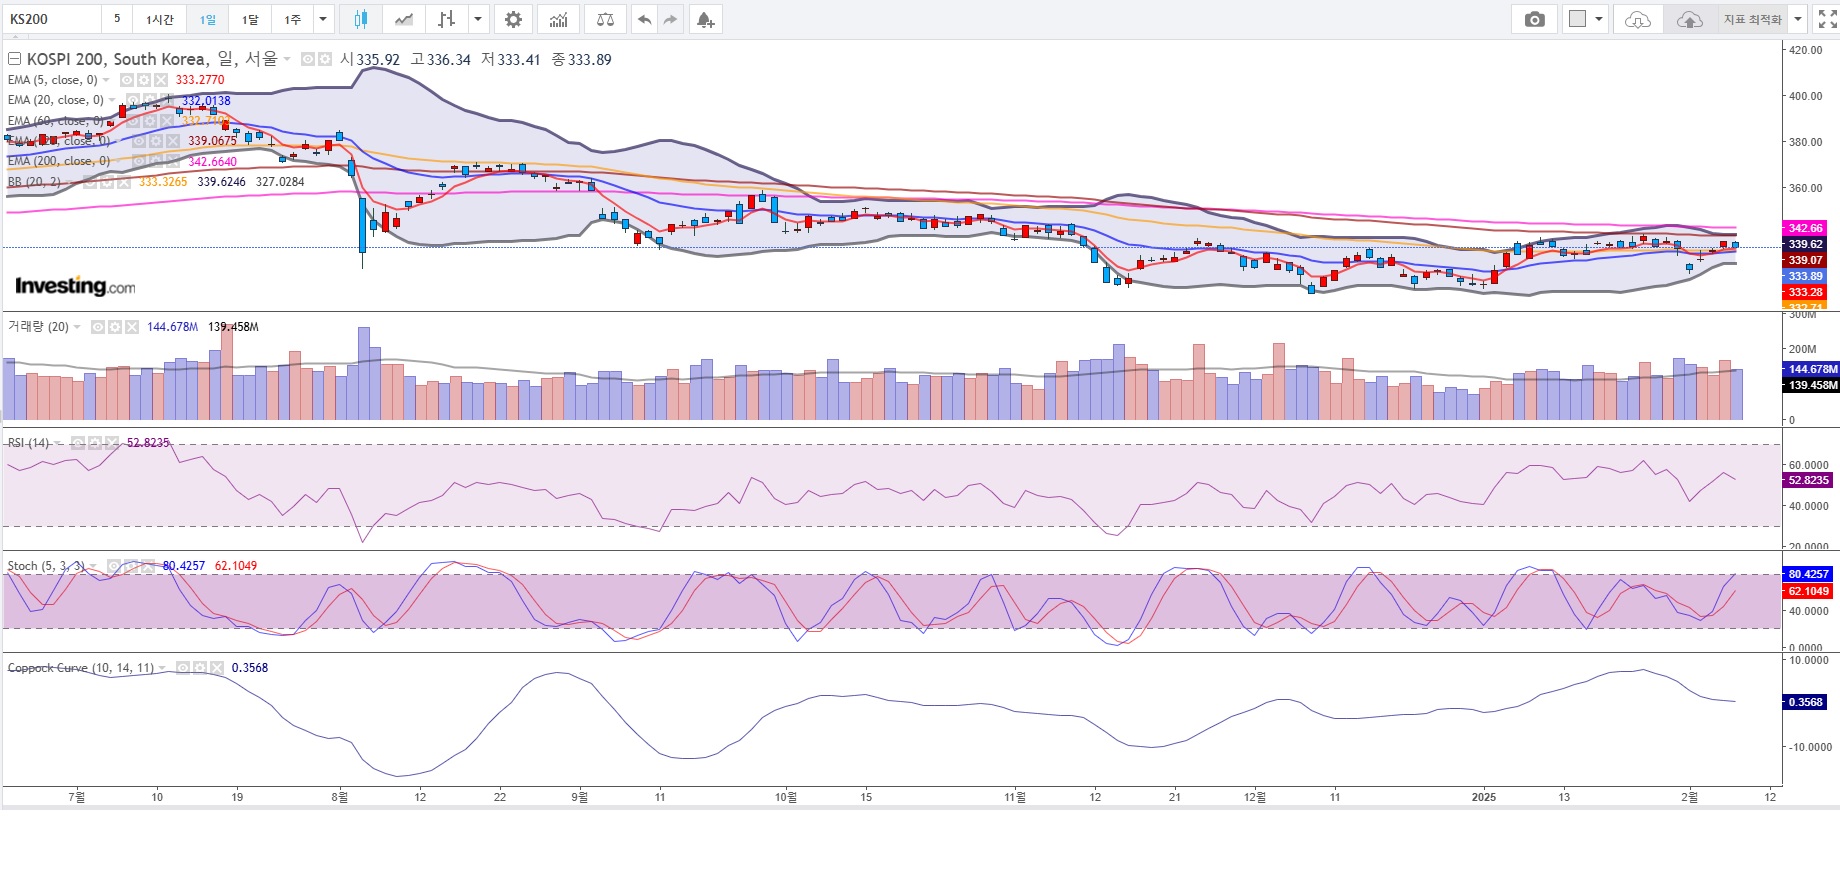This screenshot has height=881, width=1840.
Task: Open the indicators list icon
Action: [559, 19]
